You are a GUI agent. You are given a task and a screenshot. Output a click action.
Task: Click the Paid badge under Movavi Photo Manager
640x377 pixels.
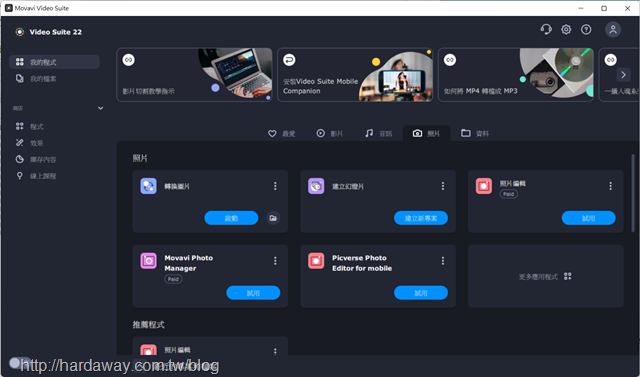173,279
